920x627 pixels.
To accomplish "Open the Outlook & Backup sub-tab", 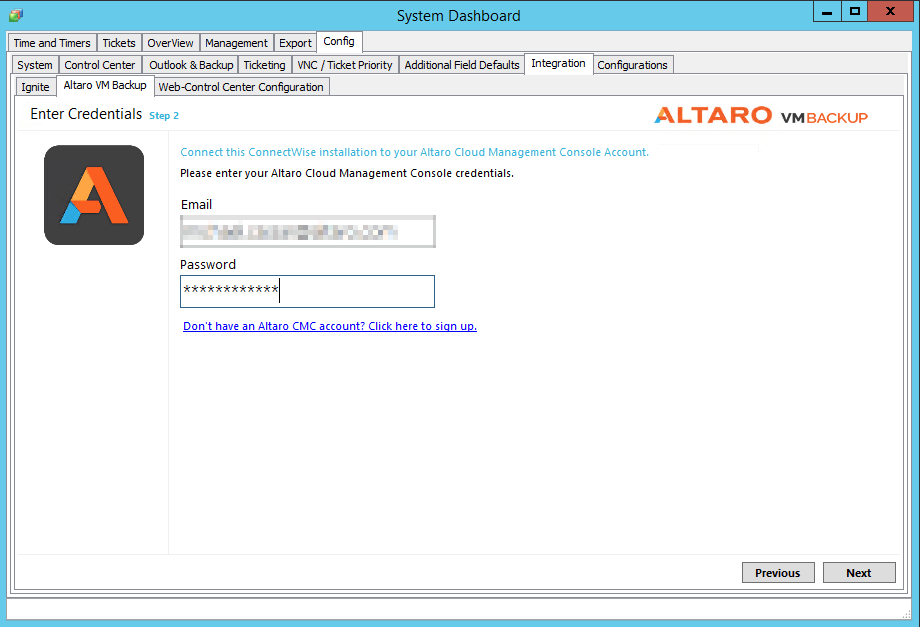I will click(191, 65).
